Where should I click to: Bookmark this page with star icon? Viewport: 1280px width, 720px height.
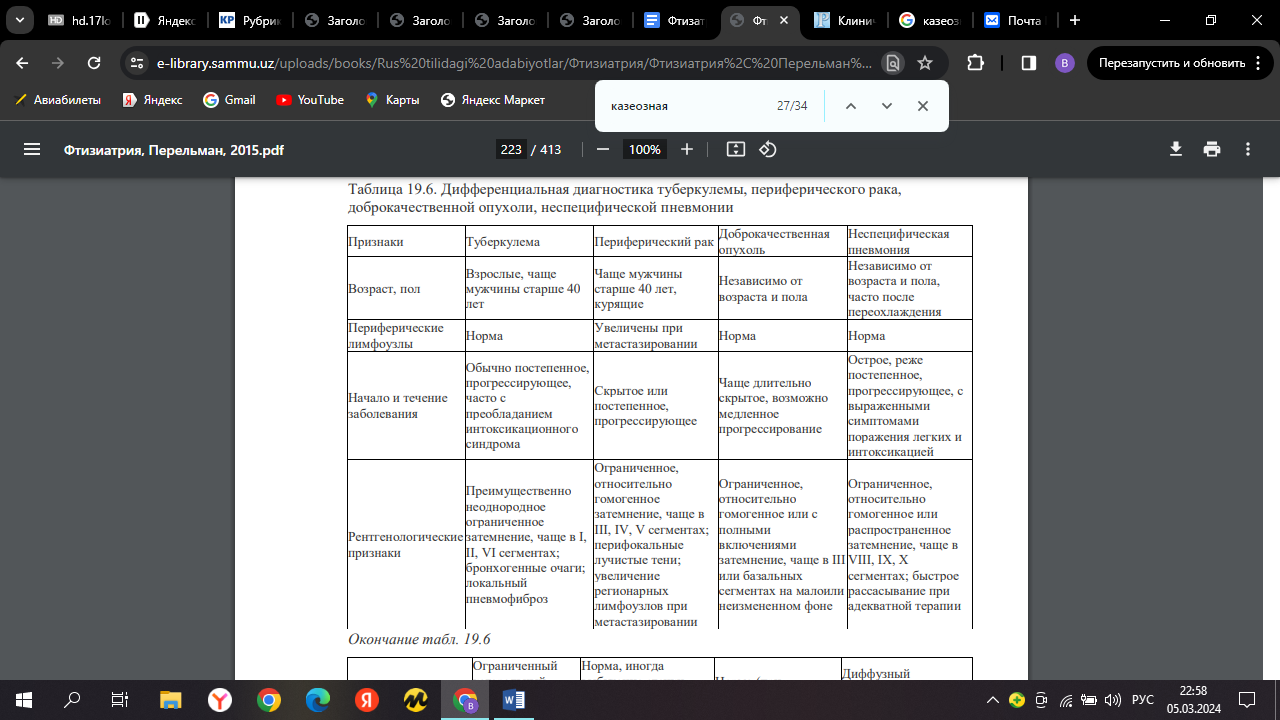click(x=925, y=62)
